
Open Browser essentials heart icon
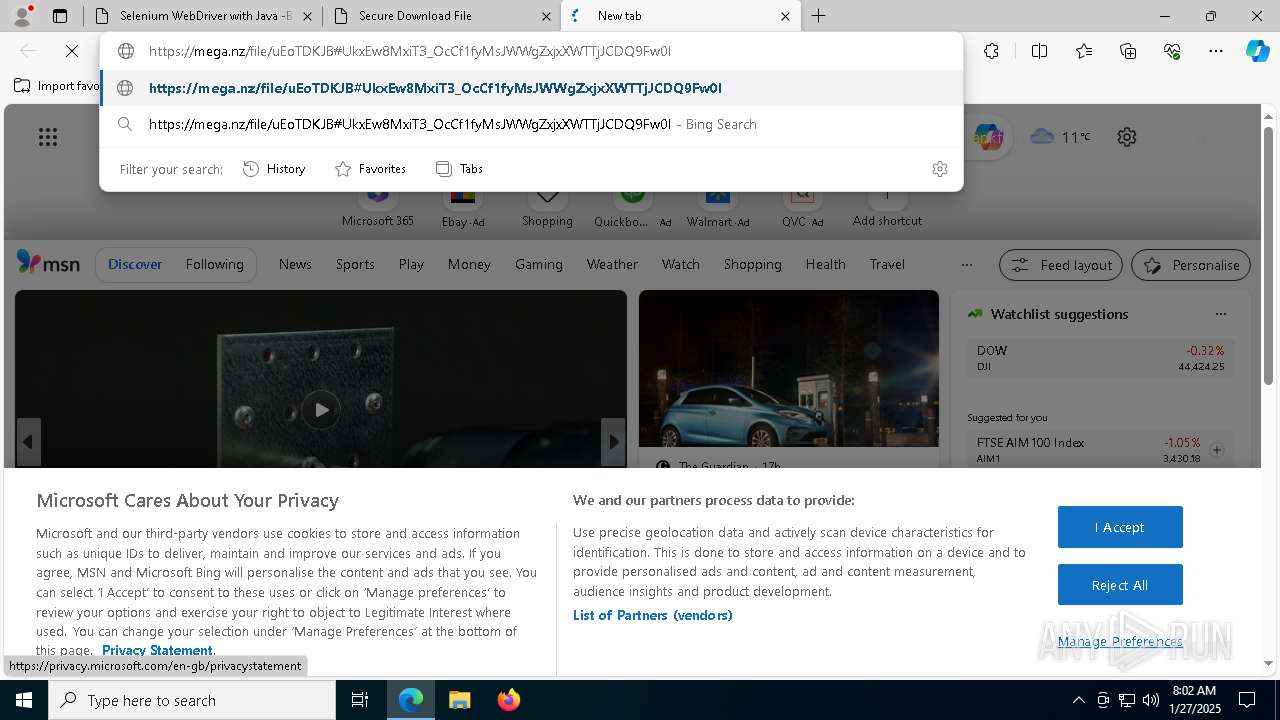1172,51
